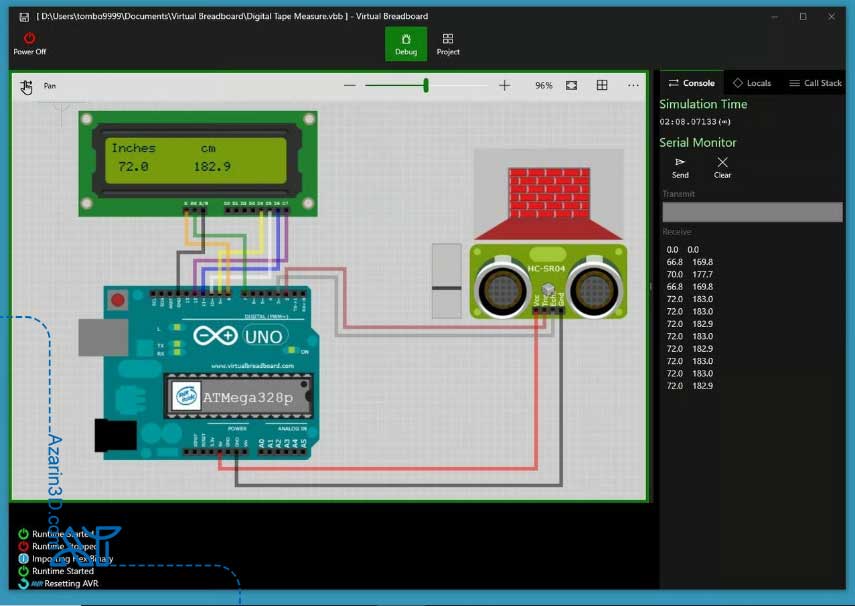Click the Transmit input field

tap(752, 212)
